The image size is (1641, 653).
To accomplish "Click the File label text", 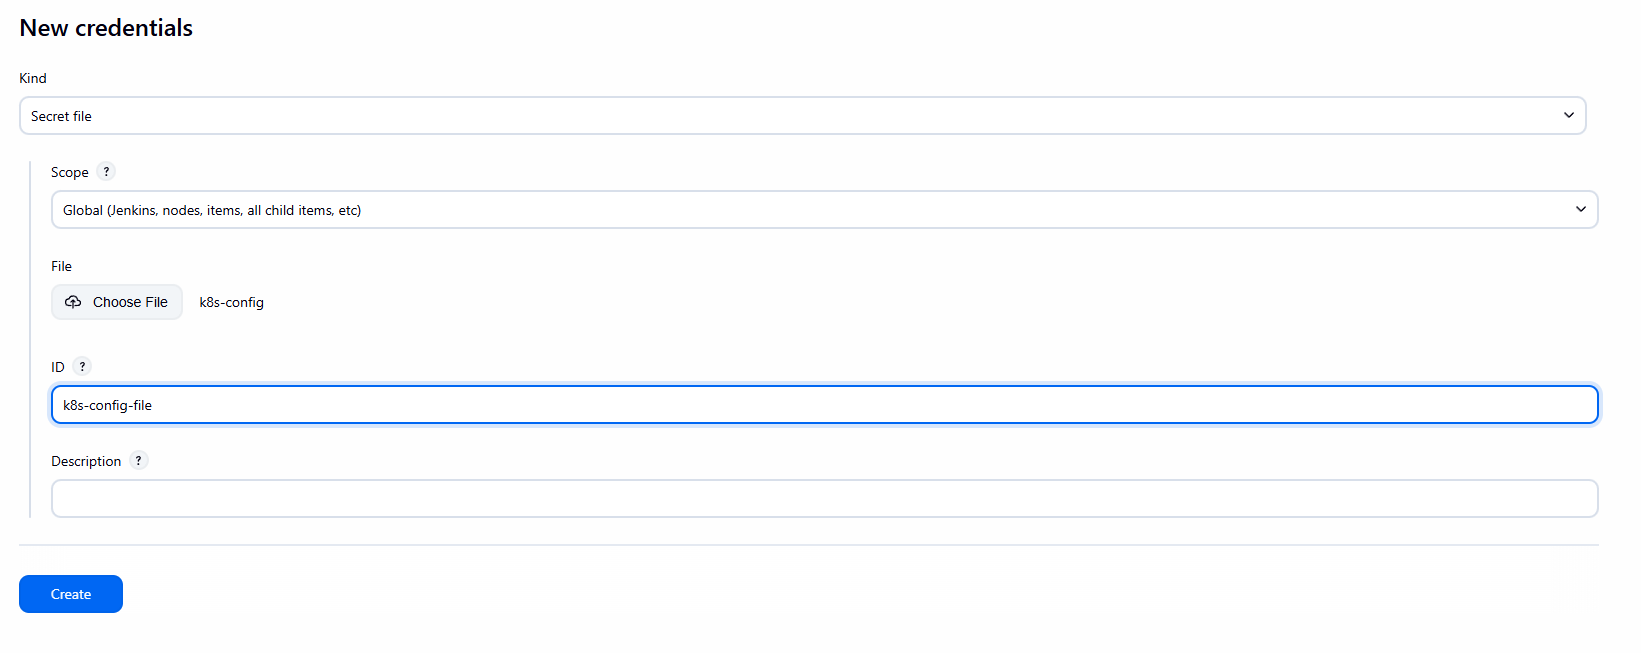I will (62, 266).
